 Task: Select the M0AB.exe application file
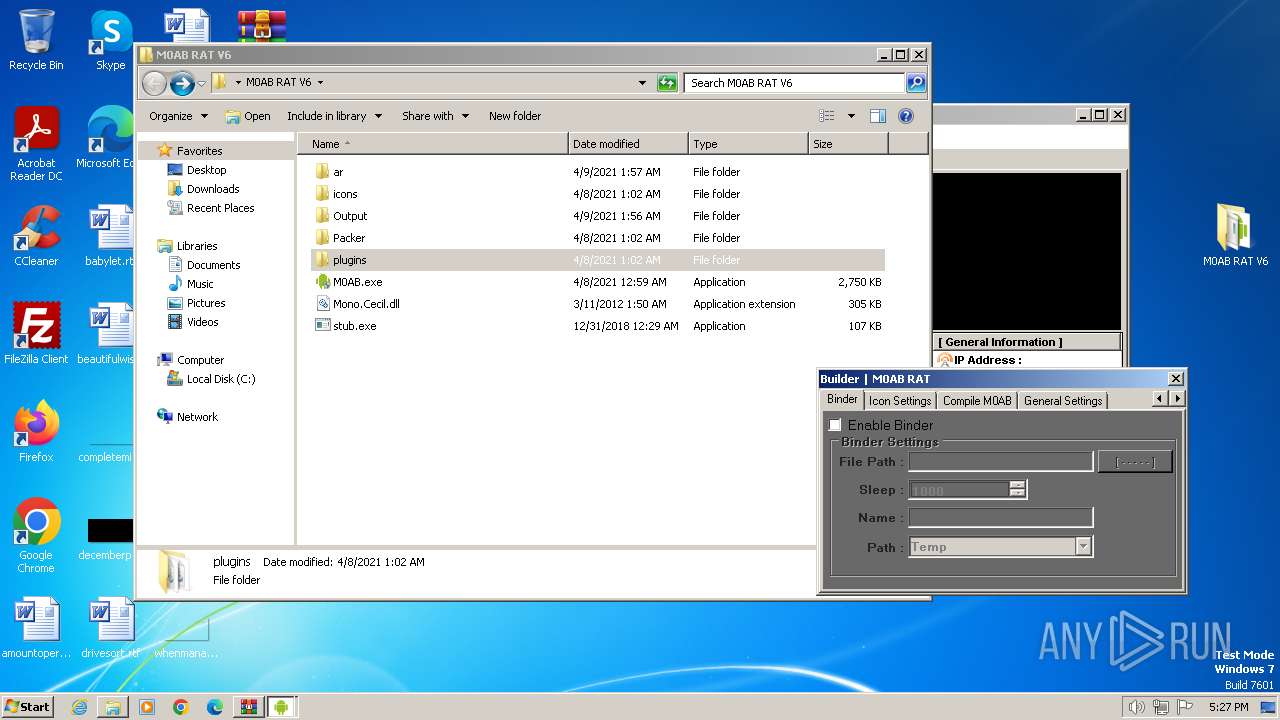tap(357, 282)
